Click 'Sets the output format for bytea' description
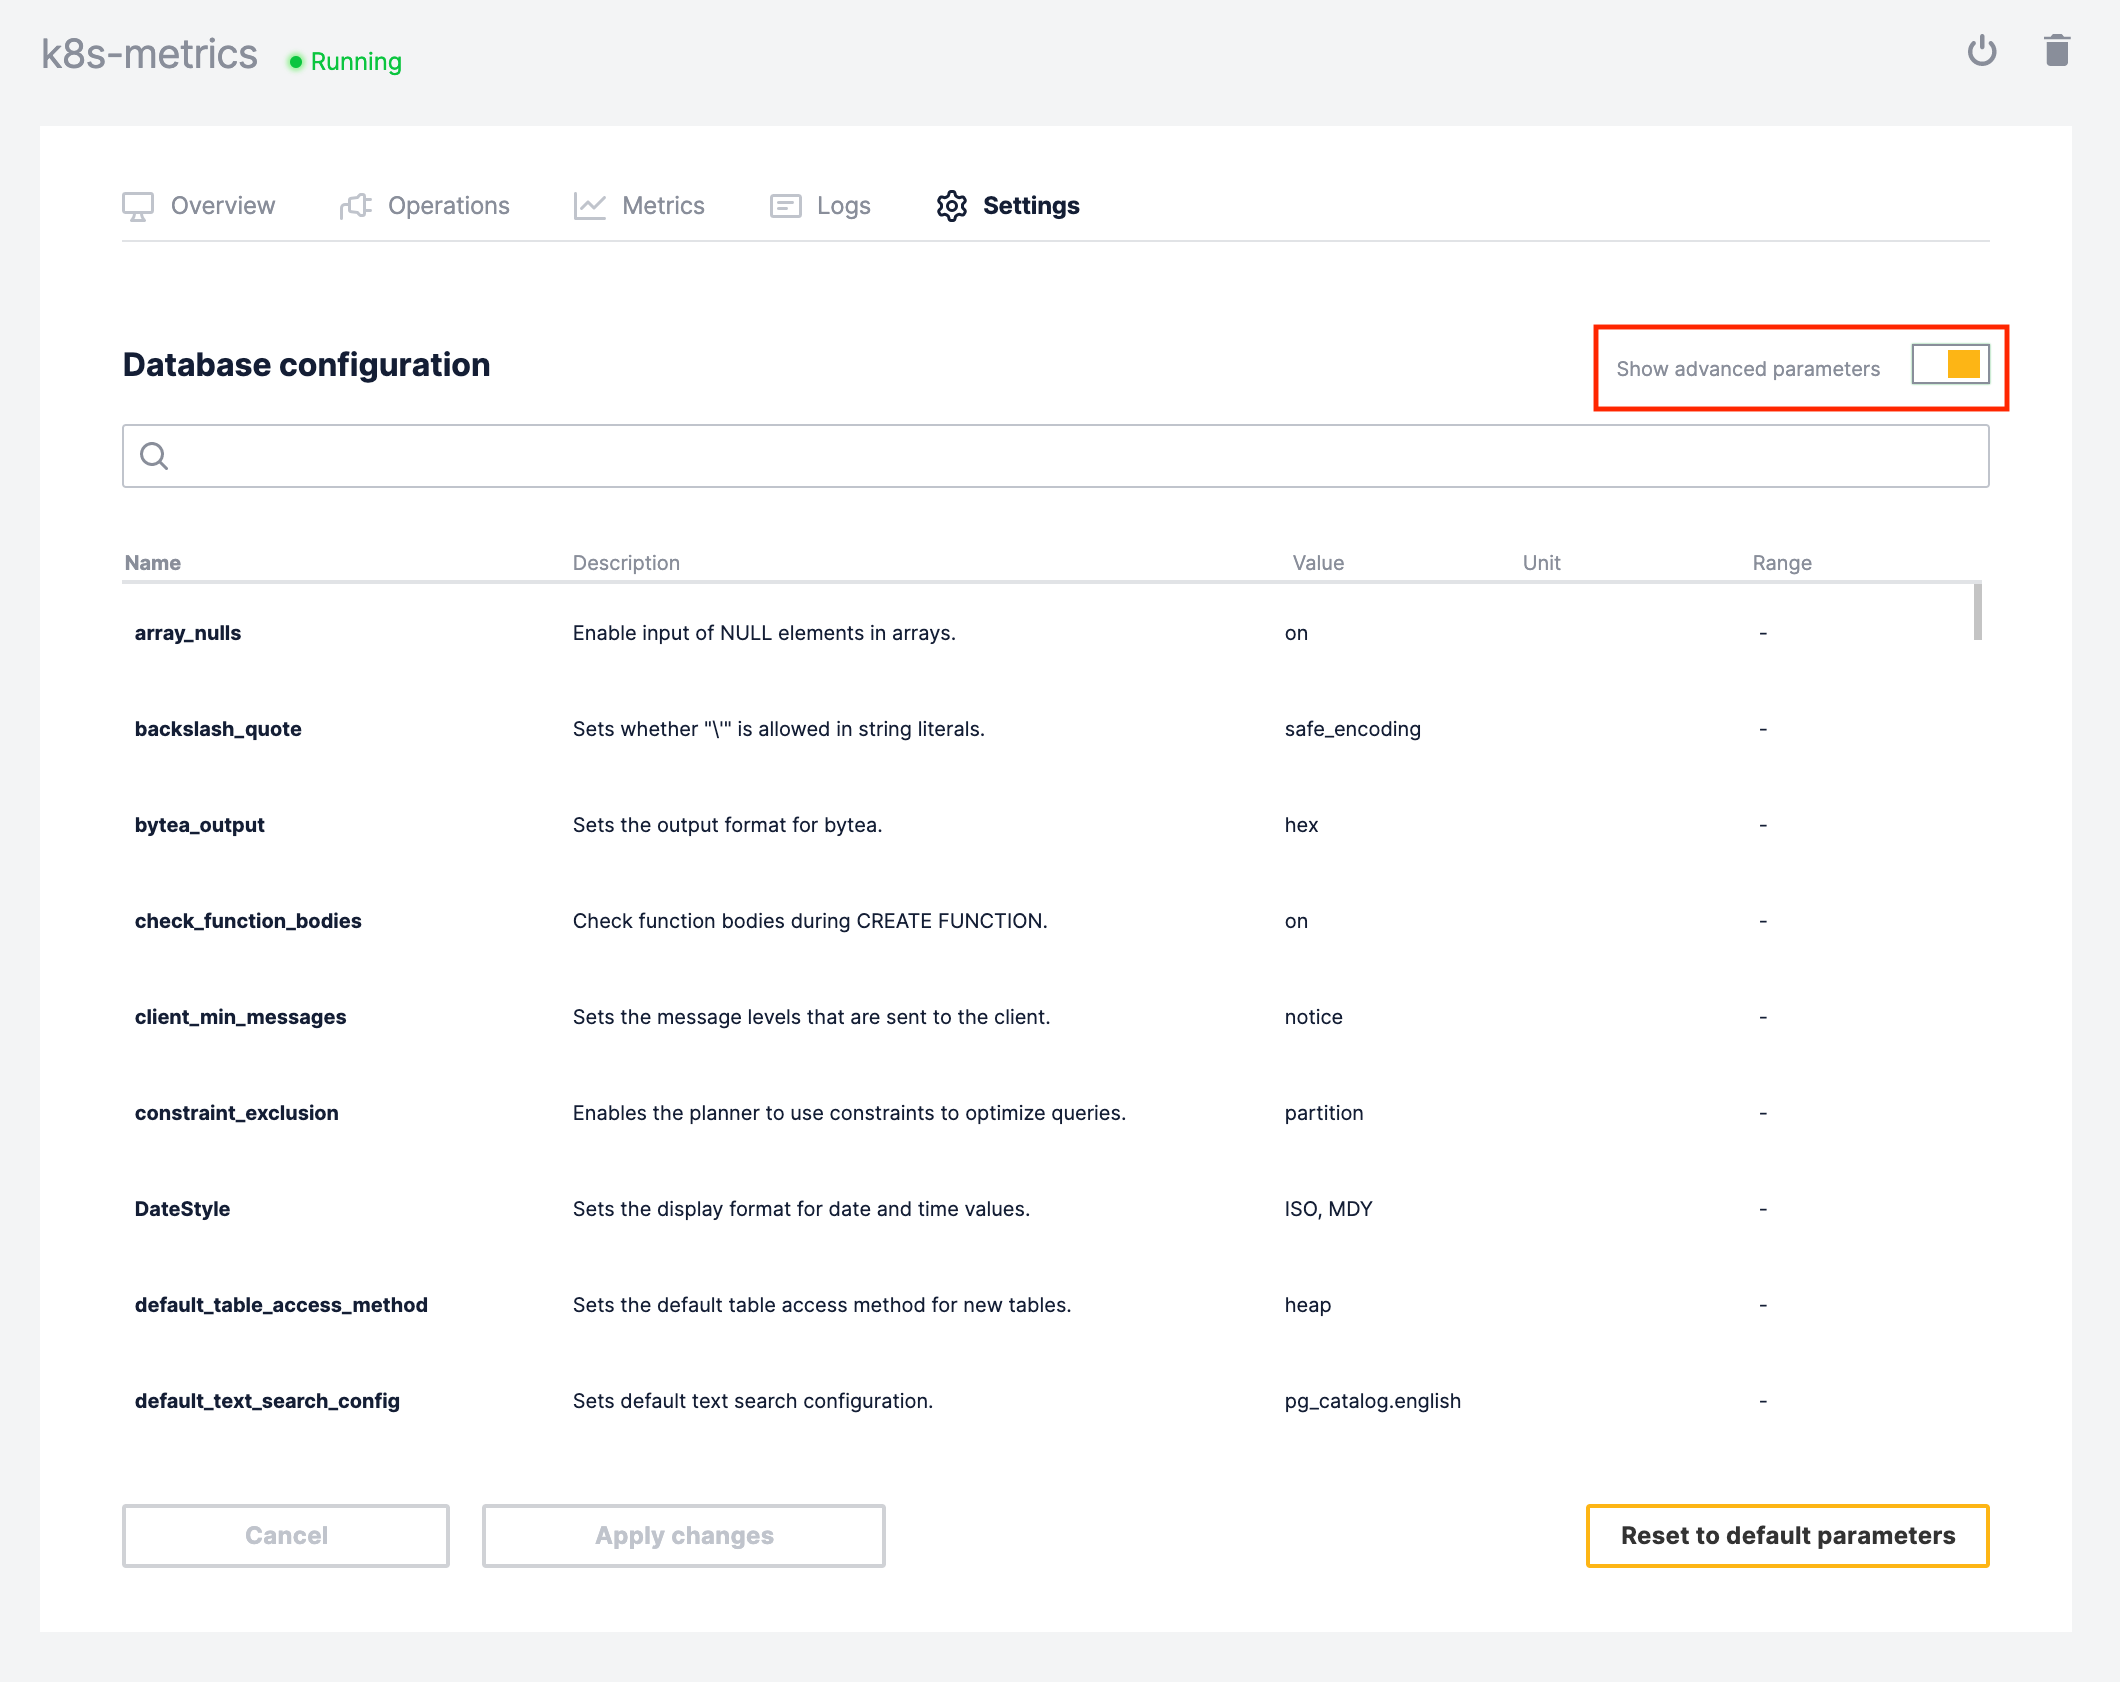The image size is (2120, 1682). click(727, 825)
